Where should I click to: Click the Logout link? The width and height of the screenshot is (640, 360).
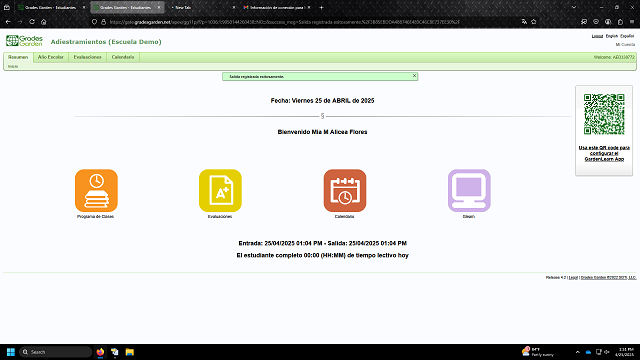point(597,36)
